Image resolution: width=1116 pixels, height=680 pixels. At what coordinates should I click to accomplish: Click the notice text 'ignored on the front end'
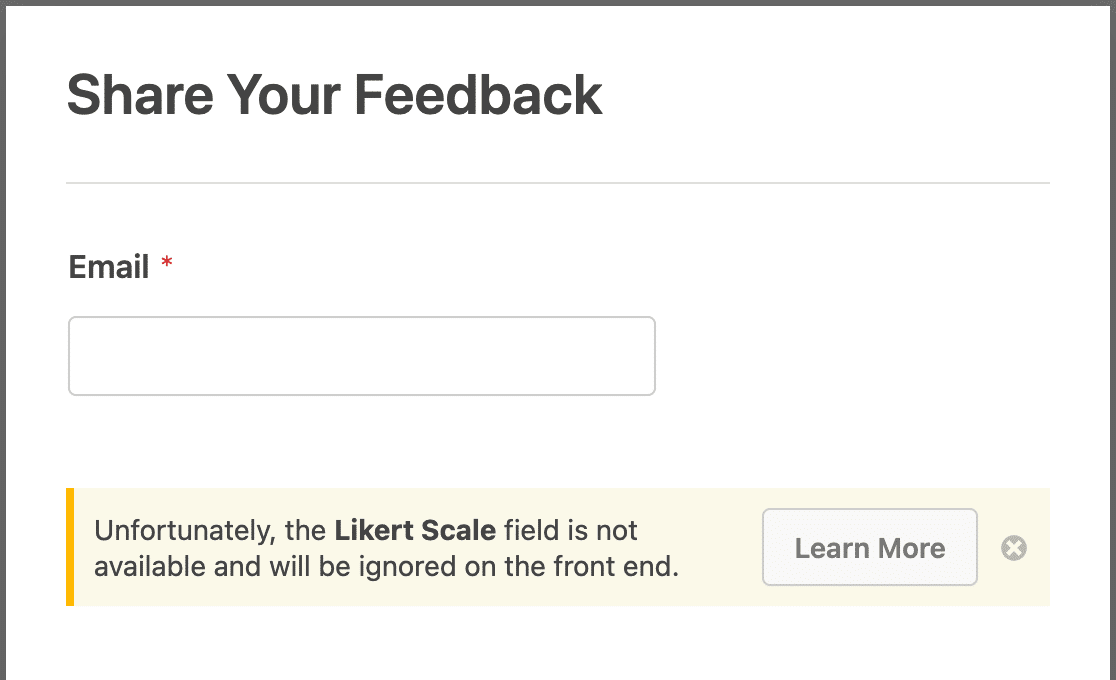coord(518,567)
